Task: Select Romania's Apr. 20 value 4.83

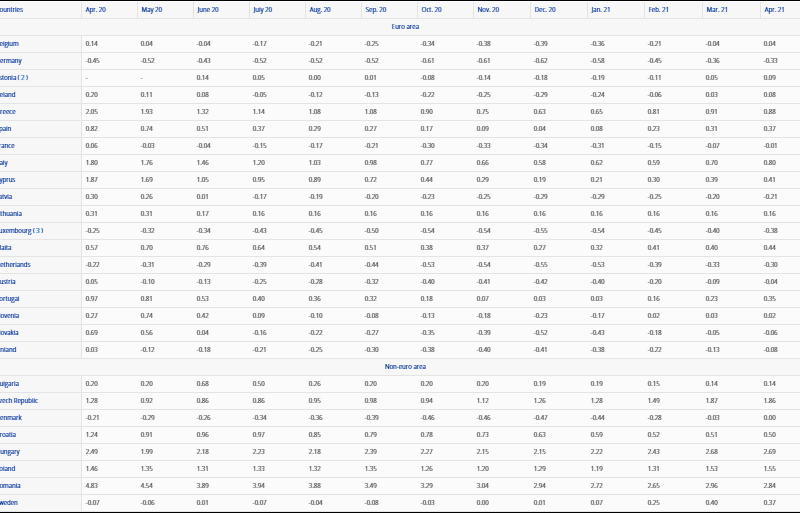Action: click(92, 485)
